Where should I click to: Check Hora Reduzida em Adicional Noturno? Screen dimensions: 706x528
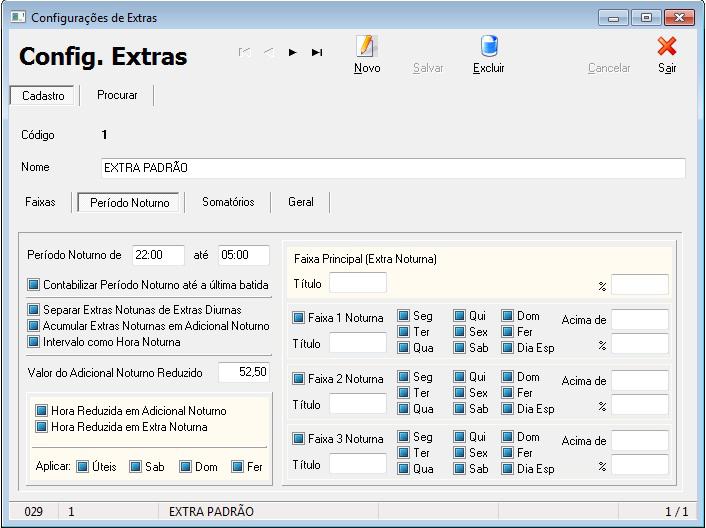pos(42,411)
